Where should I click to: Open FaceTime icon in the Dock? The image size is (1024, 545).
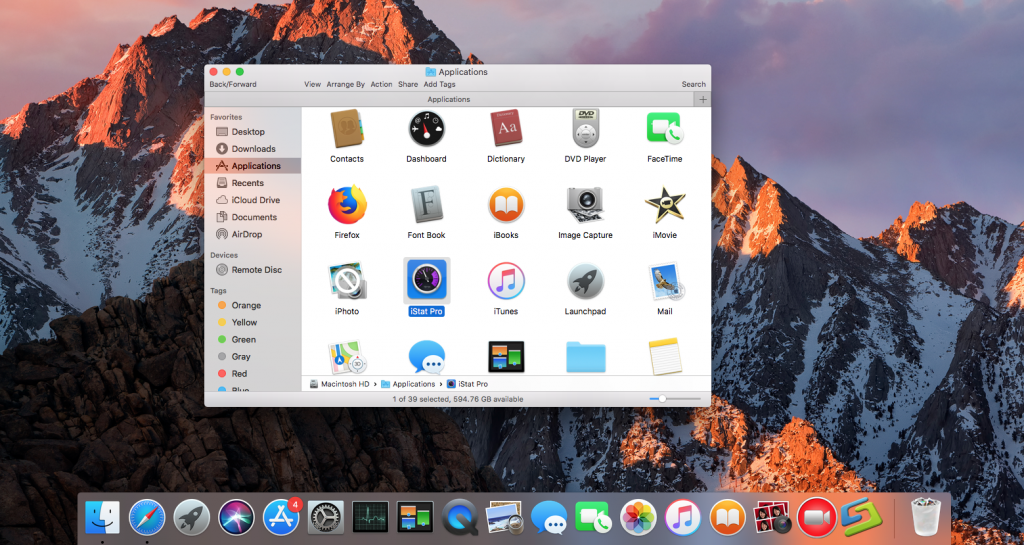click(593, 518)
